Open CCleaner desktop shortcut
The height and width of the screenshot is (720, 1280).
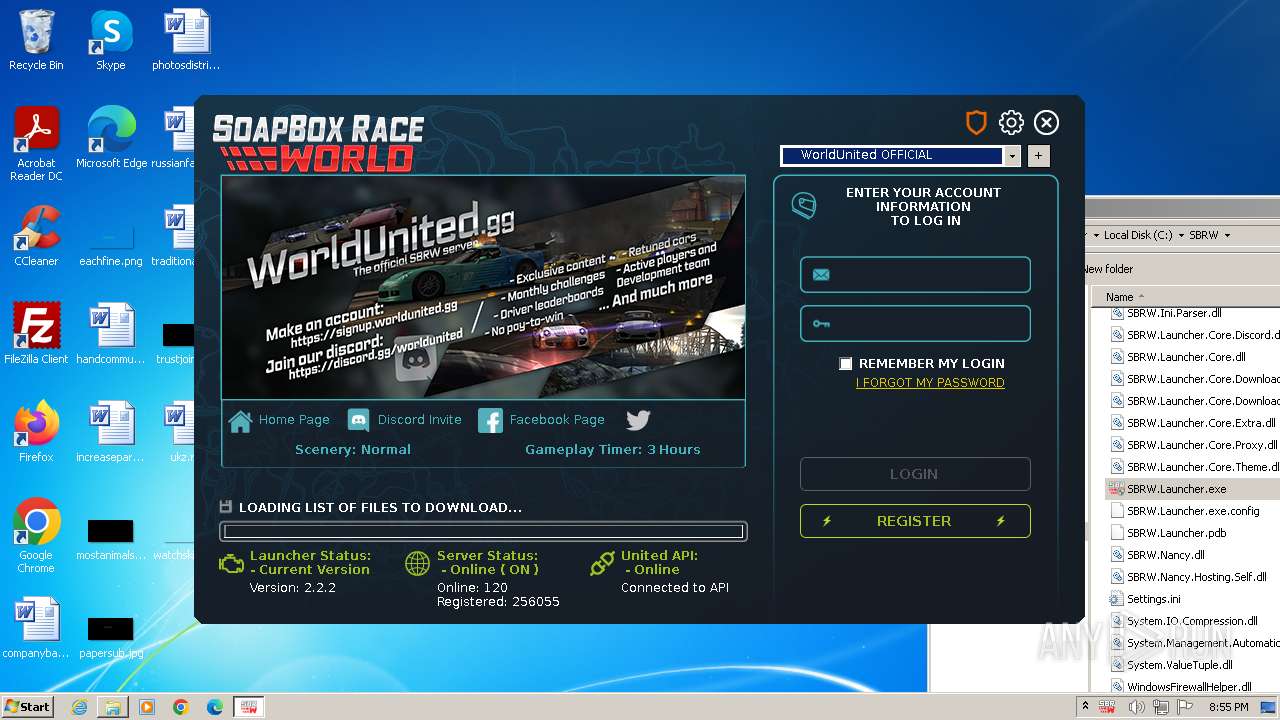point(36,235)
